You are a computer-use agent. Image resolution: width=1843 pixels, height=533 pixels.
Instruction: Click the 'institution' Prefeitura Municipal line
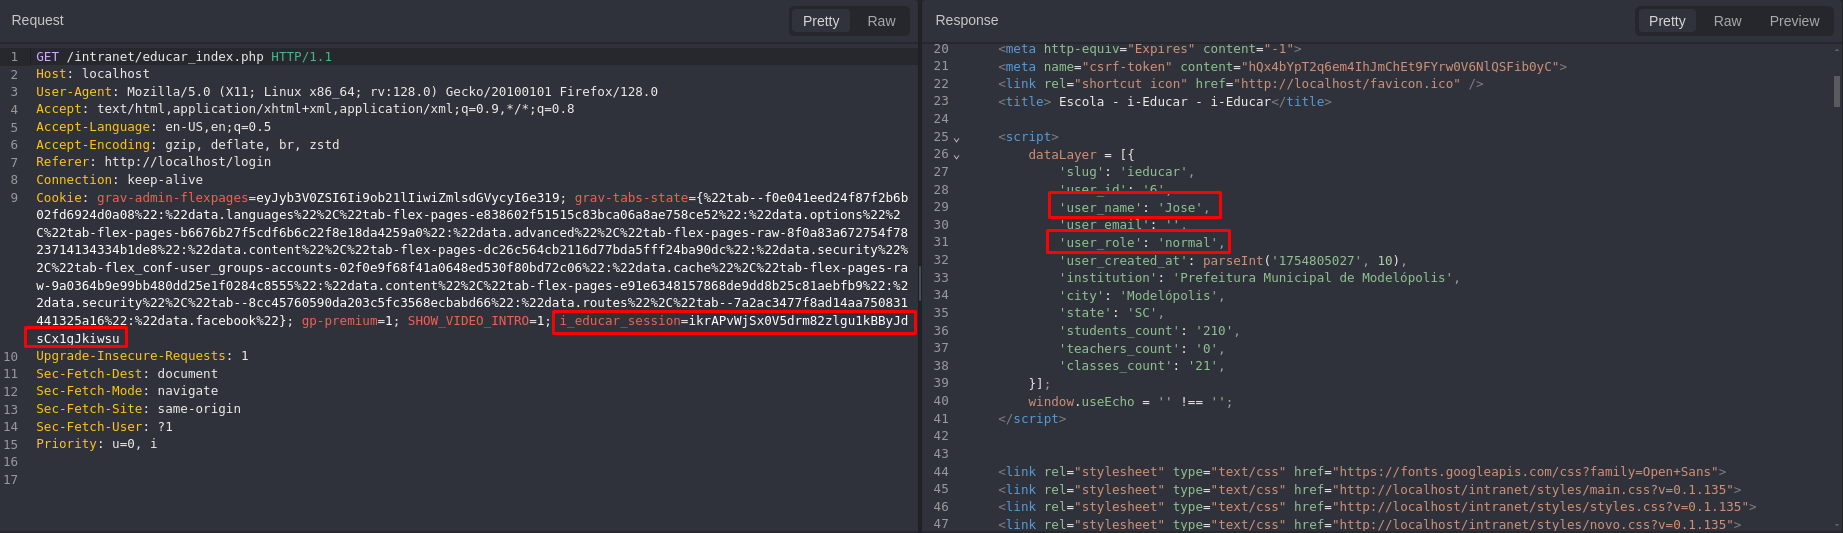click(x=1259, y=278)
